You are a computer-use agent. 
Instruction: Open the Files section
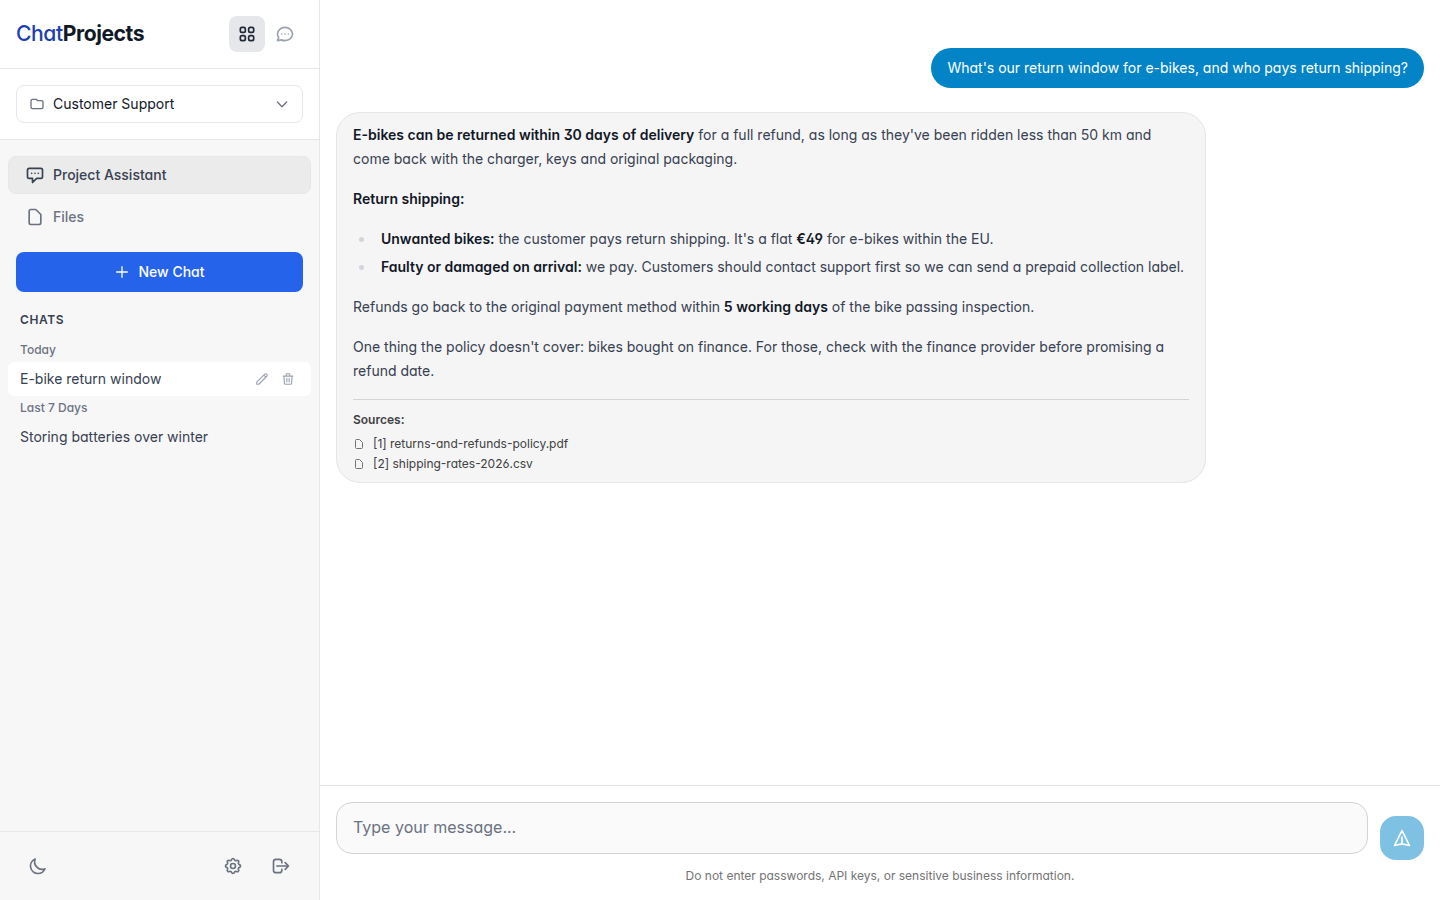(159, 217)
